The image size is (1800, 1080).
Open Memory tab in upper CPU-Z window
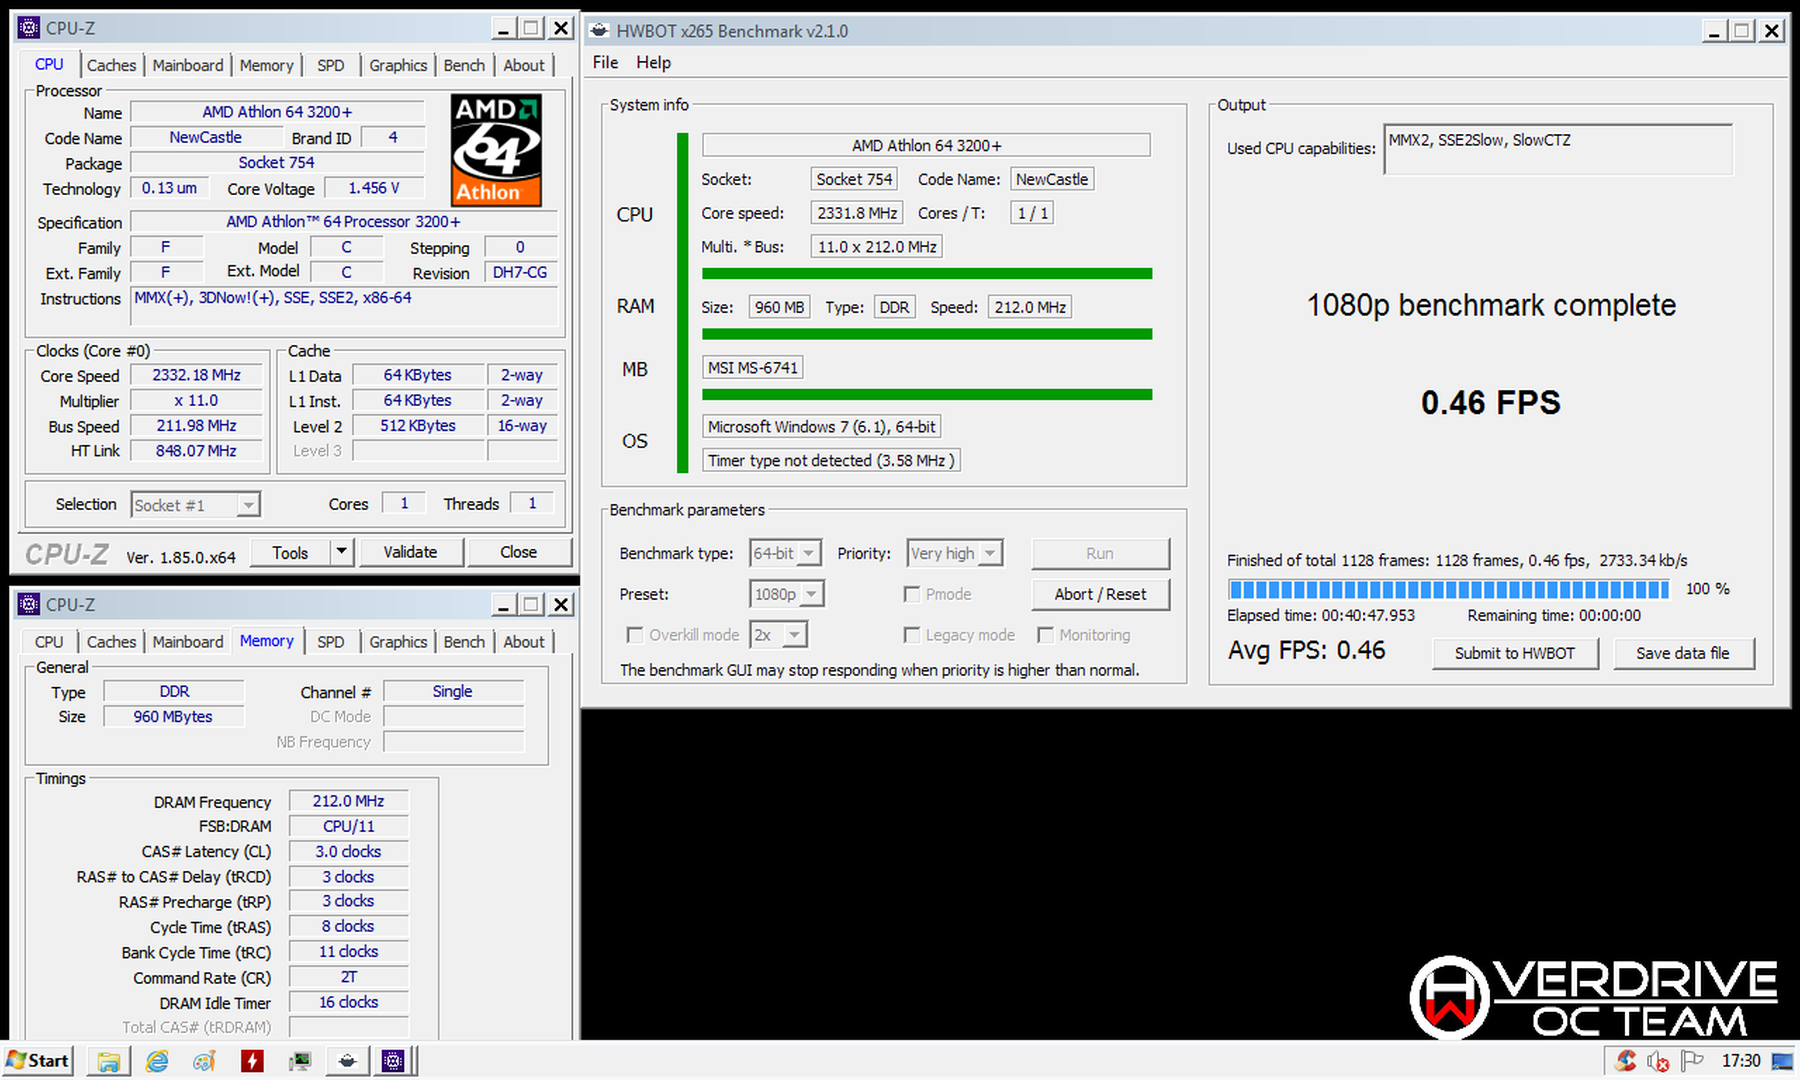click(266, 65)
